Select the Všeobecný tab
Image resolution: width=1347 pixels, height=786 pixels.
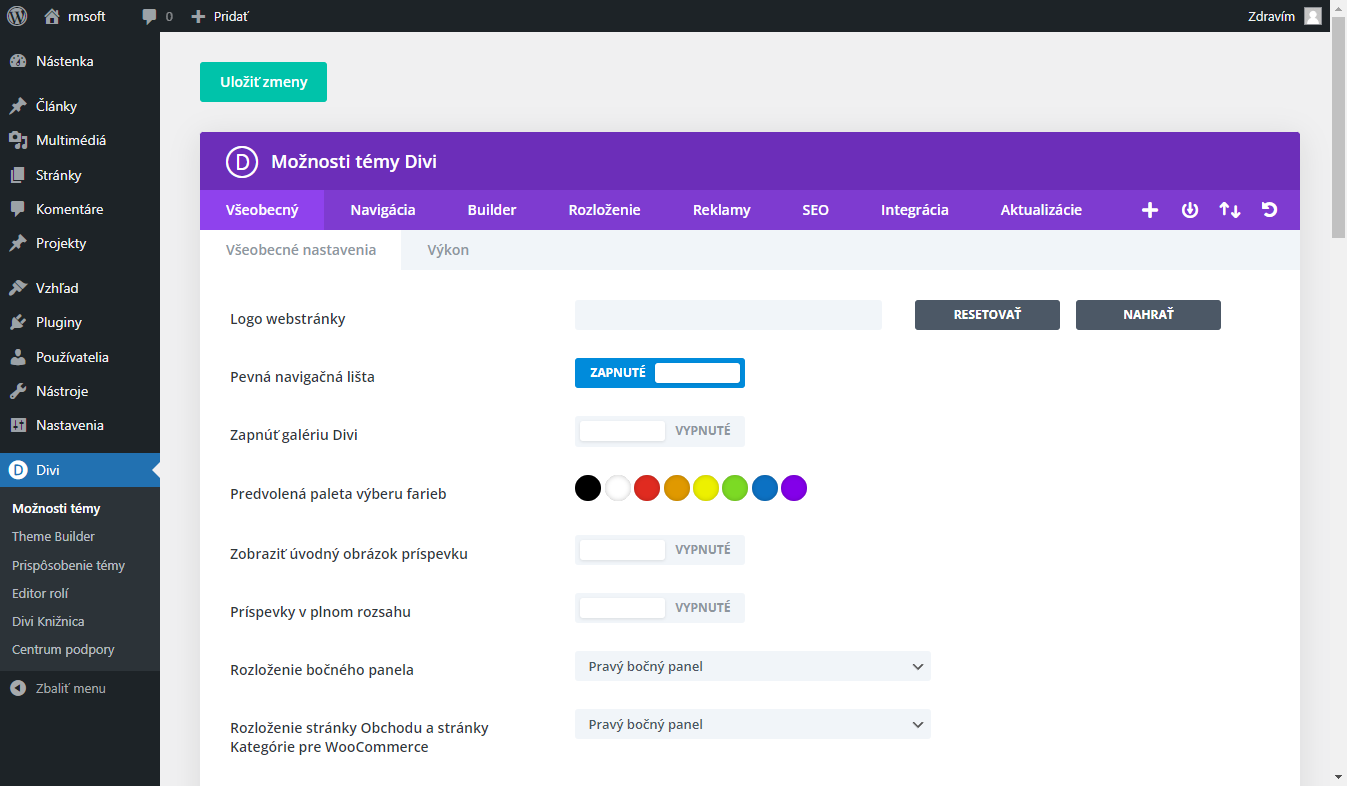click(x=262, y=210)
